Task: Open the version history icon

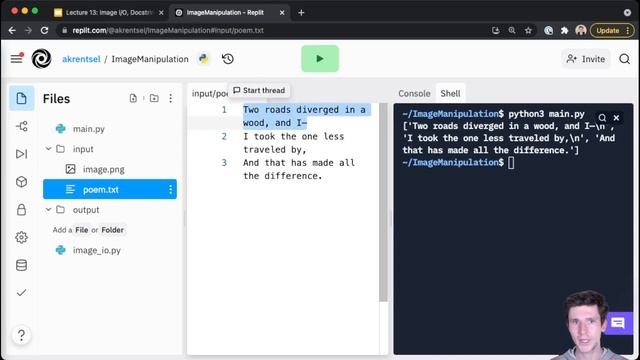Action: point(228,59)
